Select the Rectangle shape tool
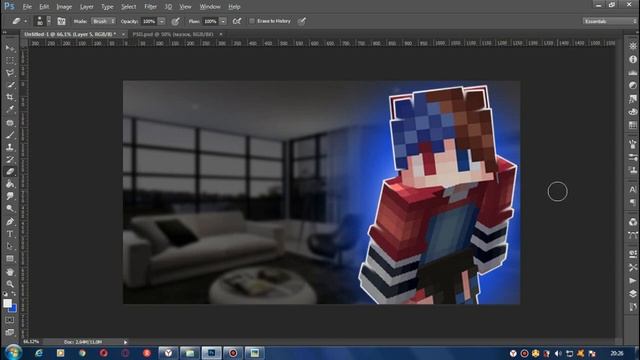This screenshot has height=360, width=640. (x=10, y=258)
